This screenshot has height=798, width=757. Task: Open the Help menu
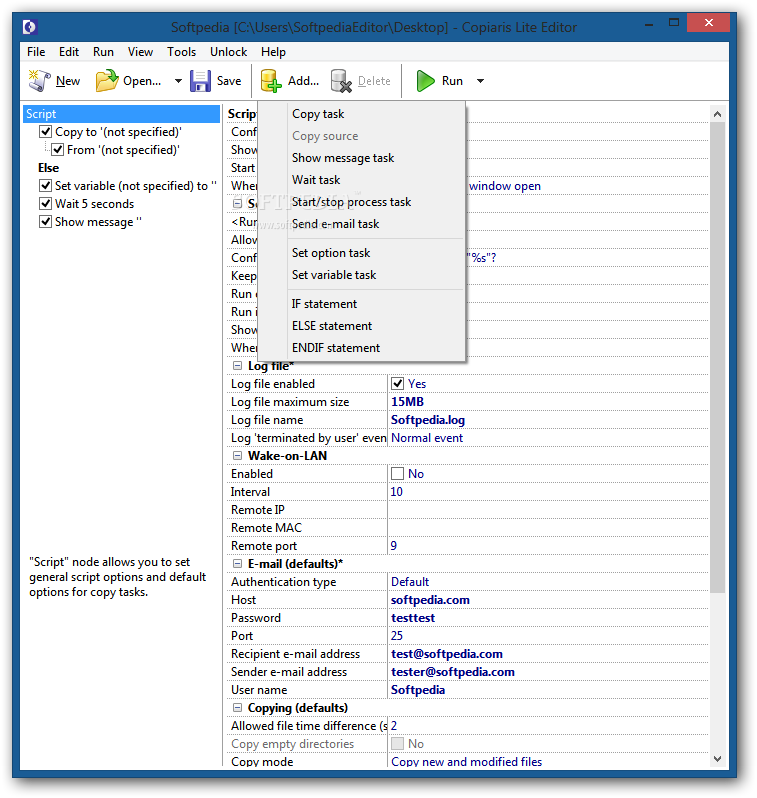click(x=273, y=52)
